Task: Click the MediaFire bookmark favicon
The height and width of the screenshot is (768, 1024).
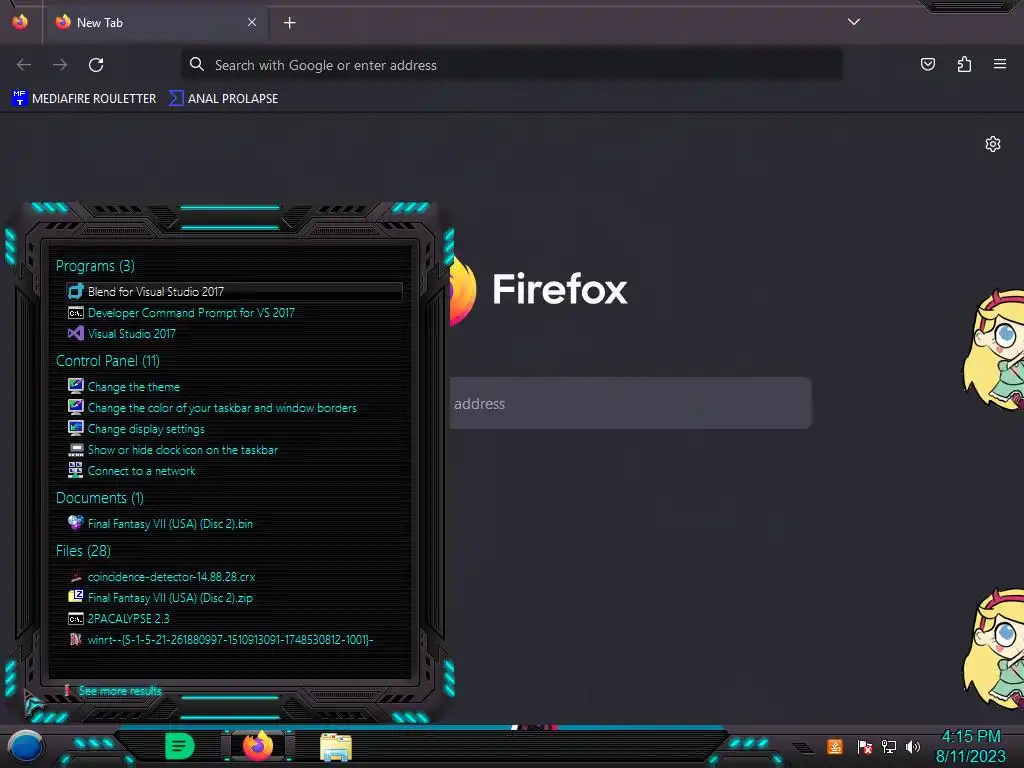Action: click(x=20, y=98)
